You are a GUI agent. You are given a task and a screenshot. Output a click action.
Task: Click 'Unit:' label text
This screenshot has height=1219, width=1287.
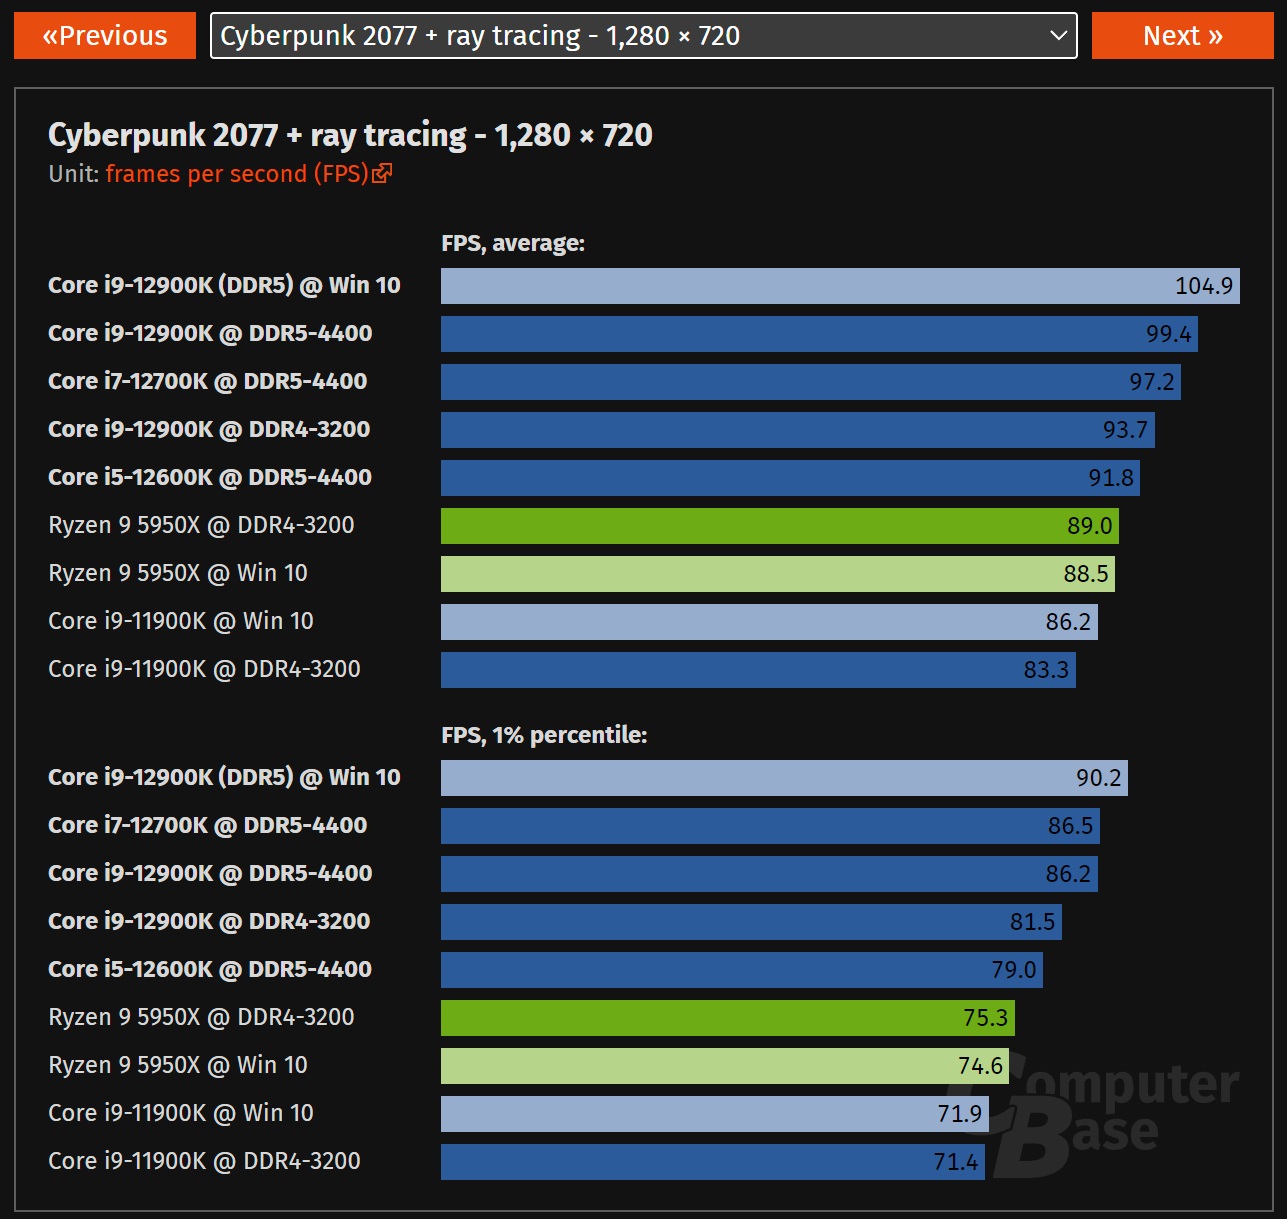[74, 174]
